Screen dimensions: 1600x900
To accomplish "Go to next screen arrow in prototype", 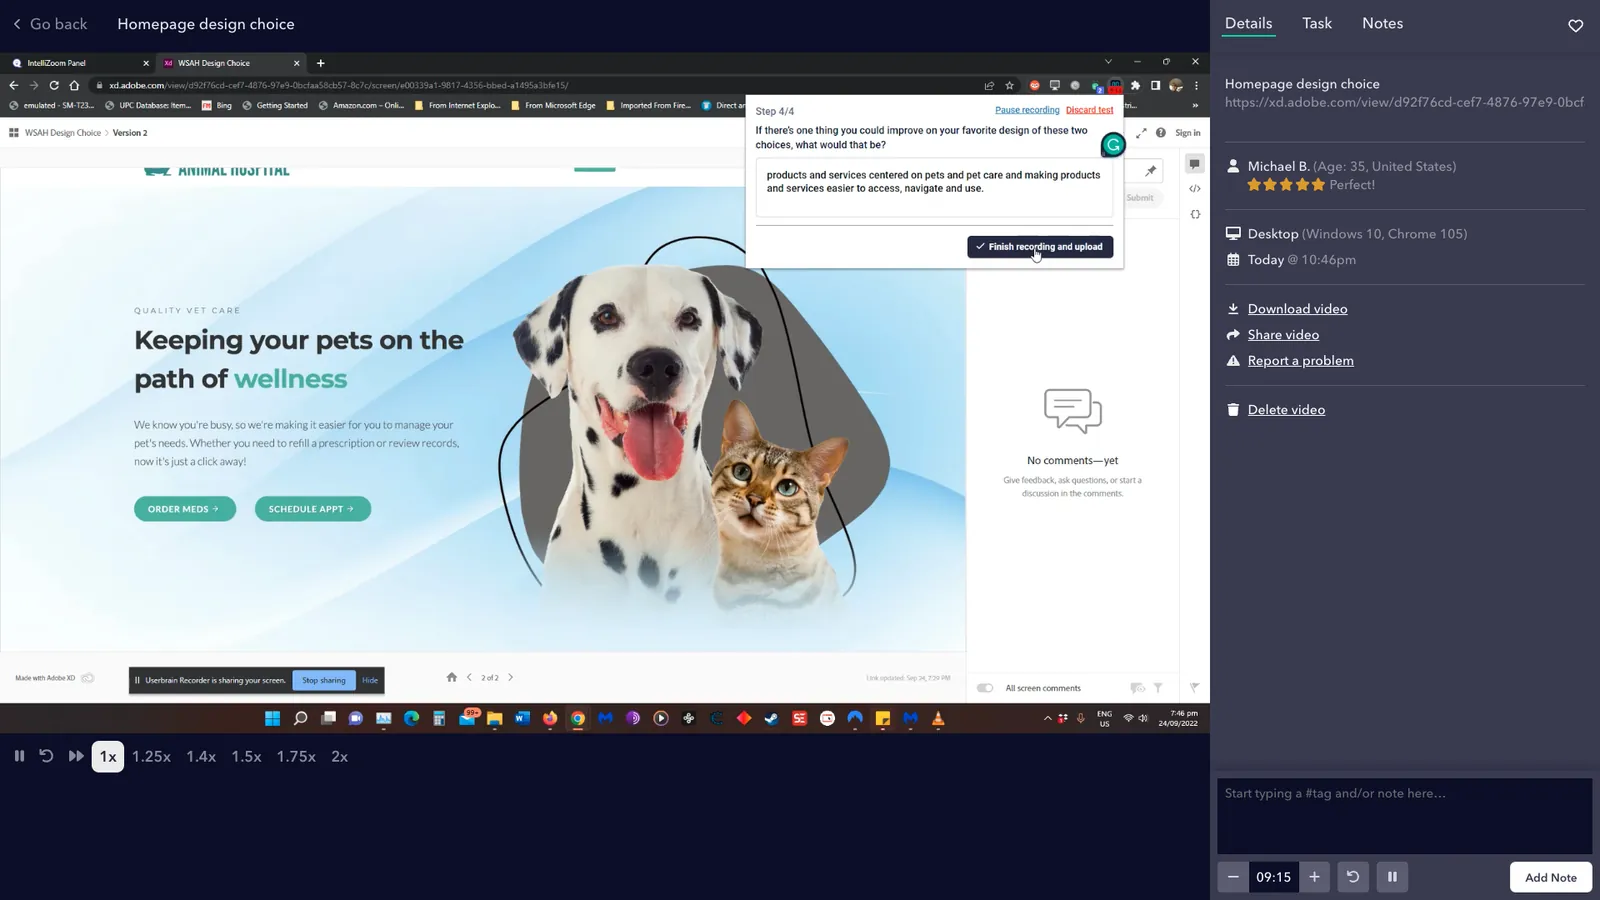I will pos(510,677).
